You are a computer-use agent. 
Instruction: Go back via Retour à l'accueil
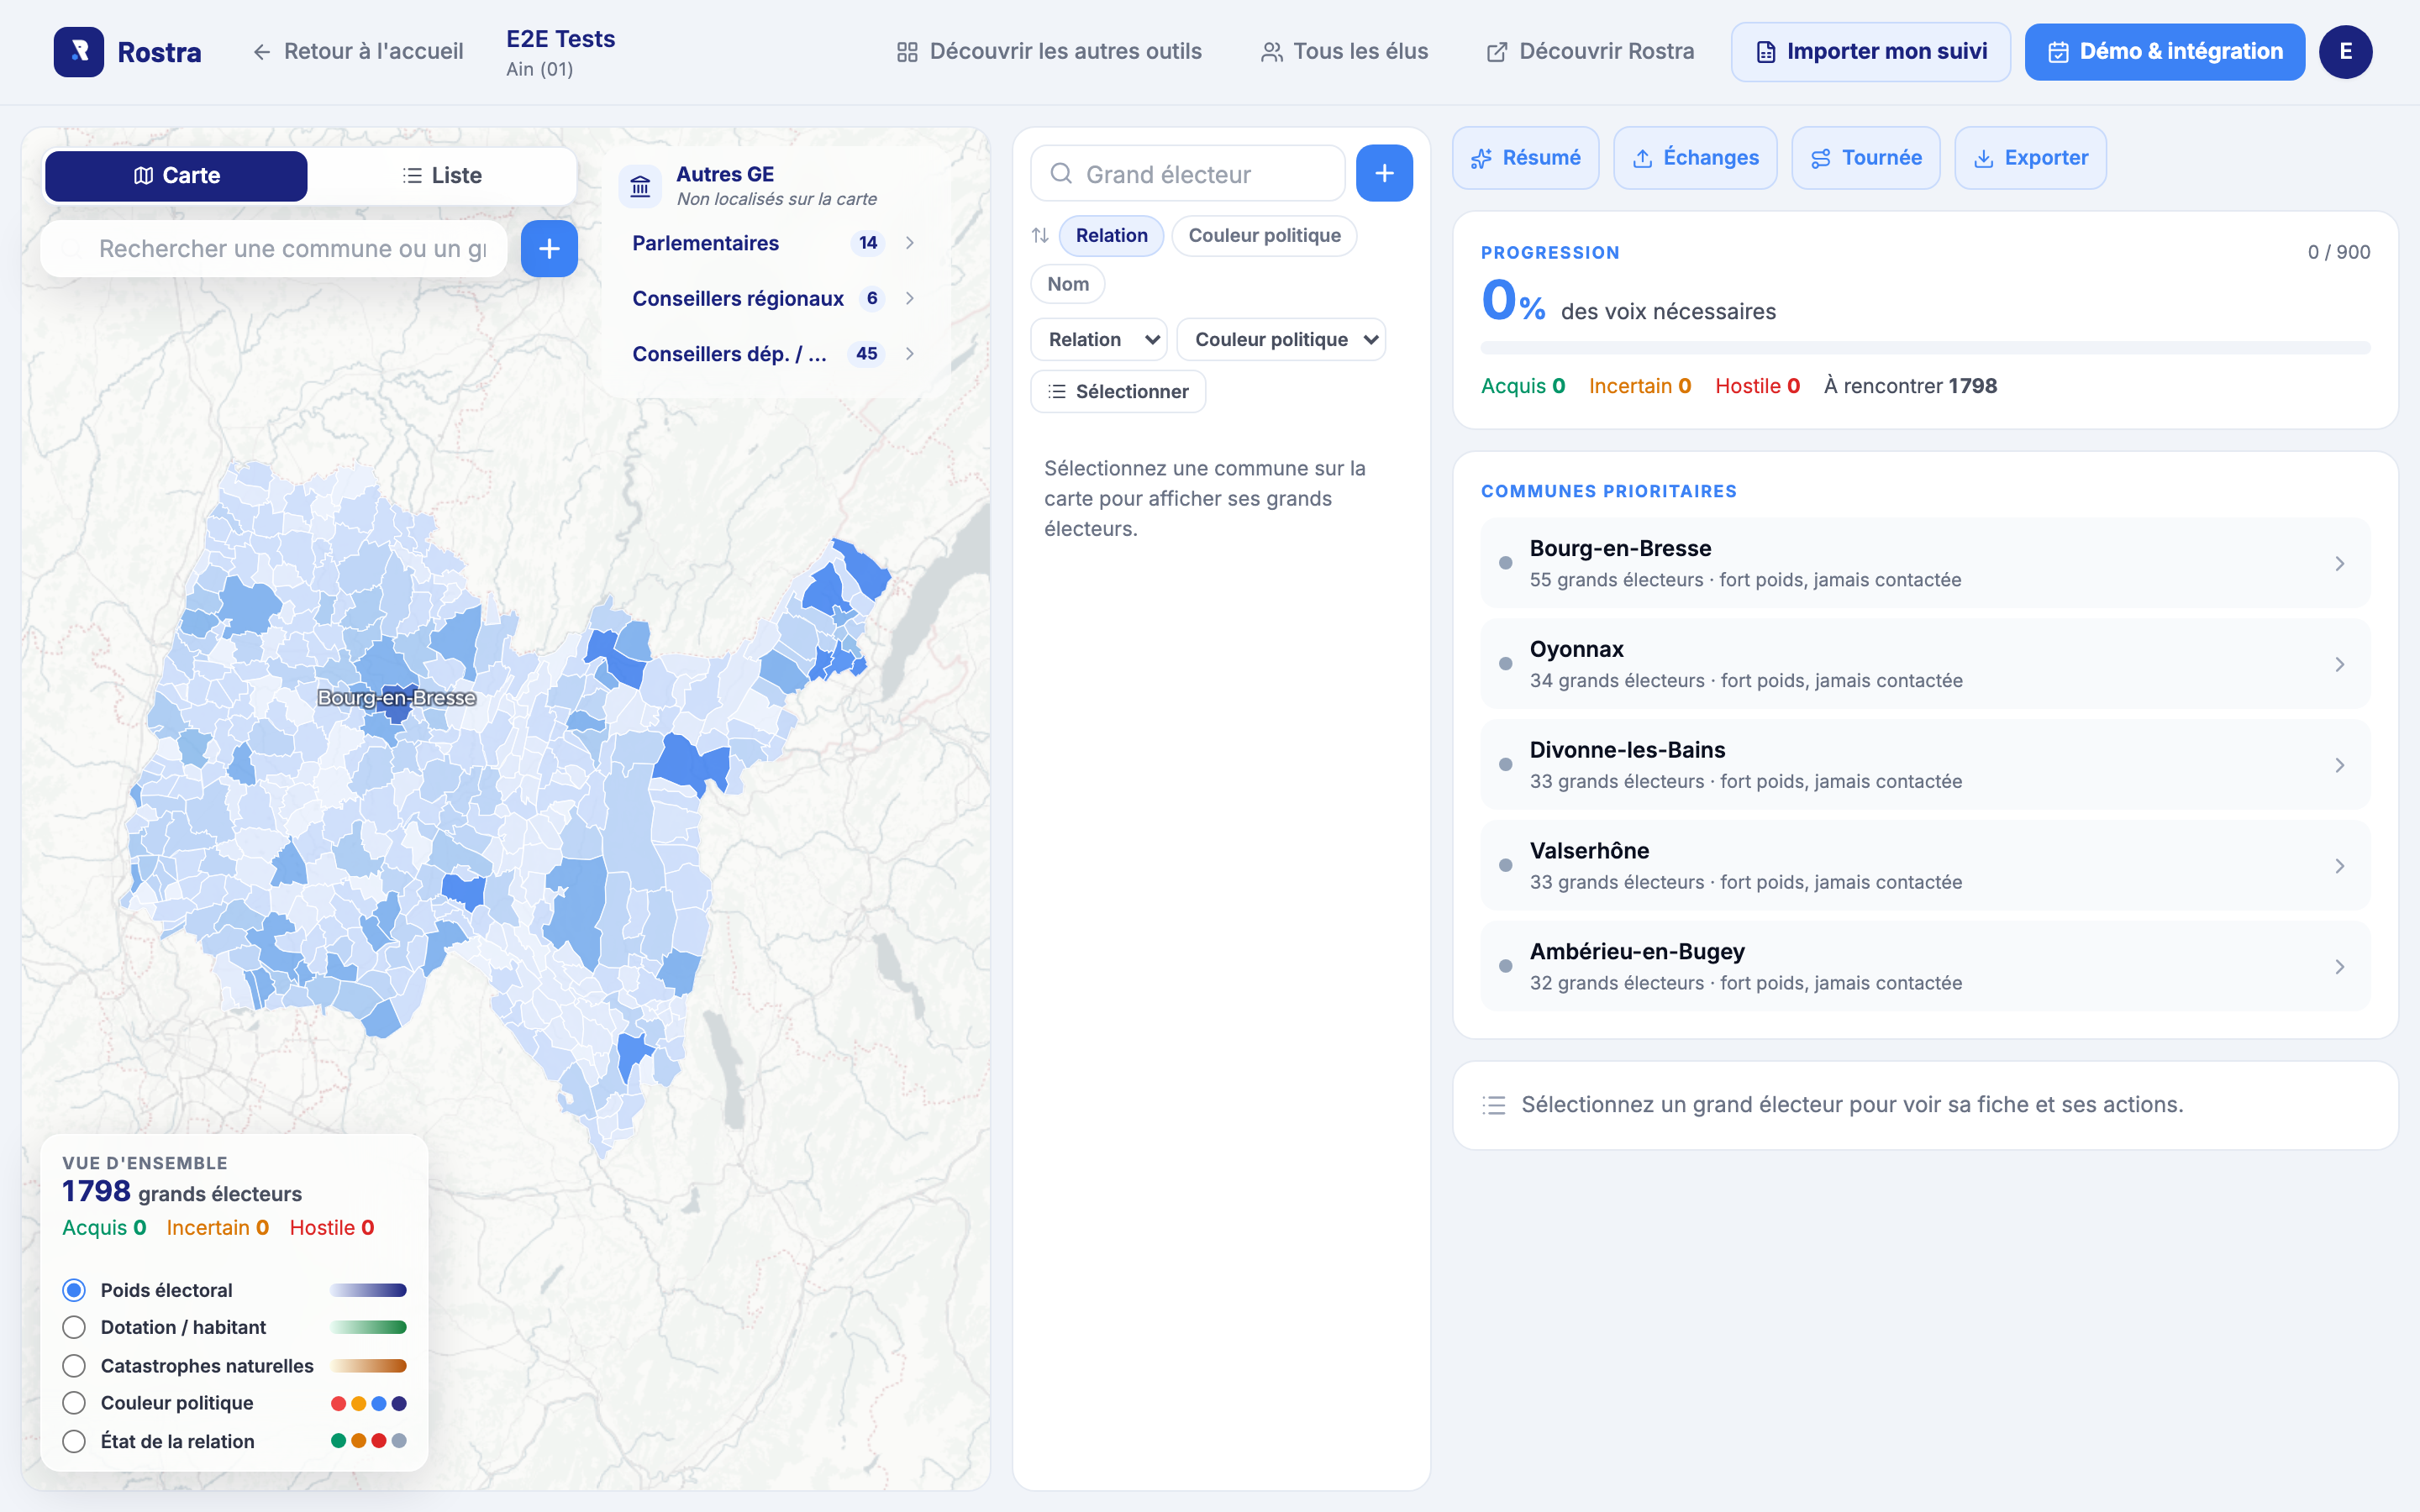(358, 52)
